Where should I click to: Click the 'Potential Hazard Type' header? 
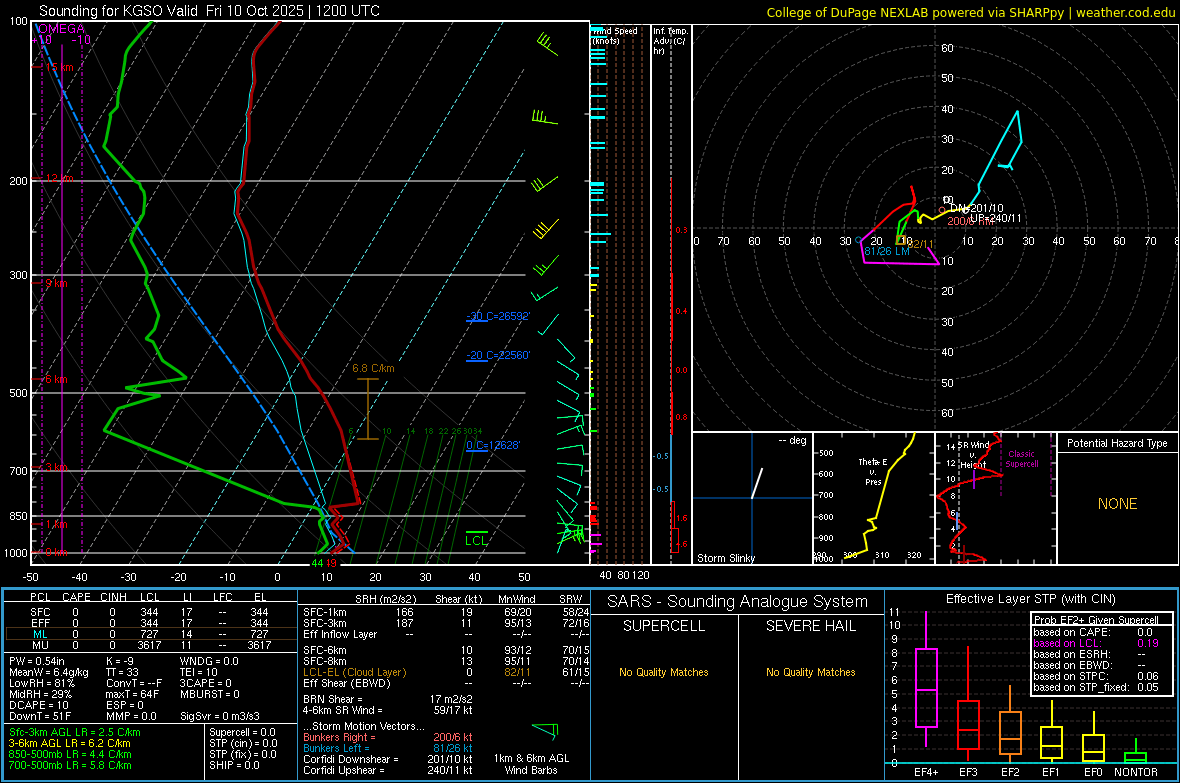pyautogui.click(x=1117, y=443)
